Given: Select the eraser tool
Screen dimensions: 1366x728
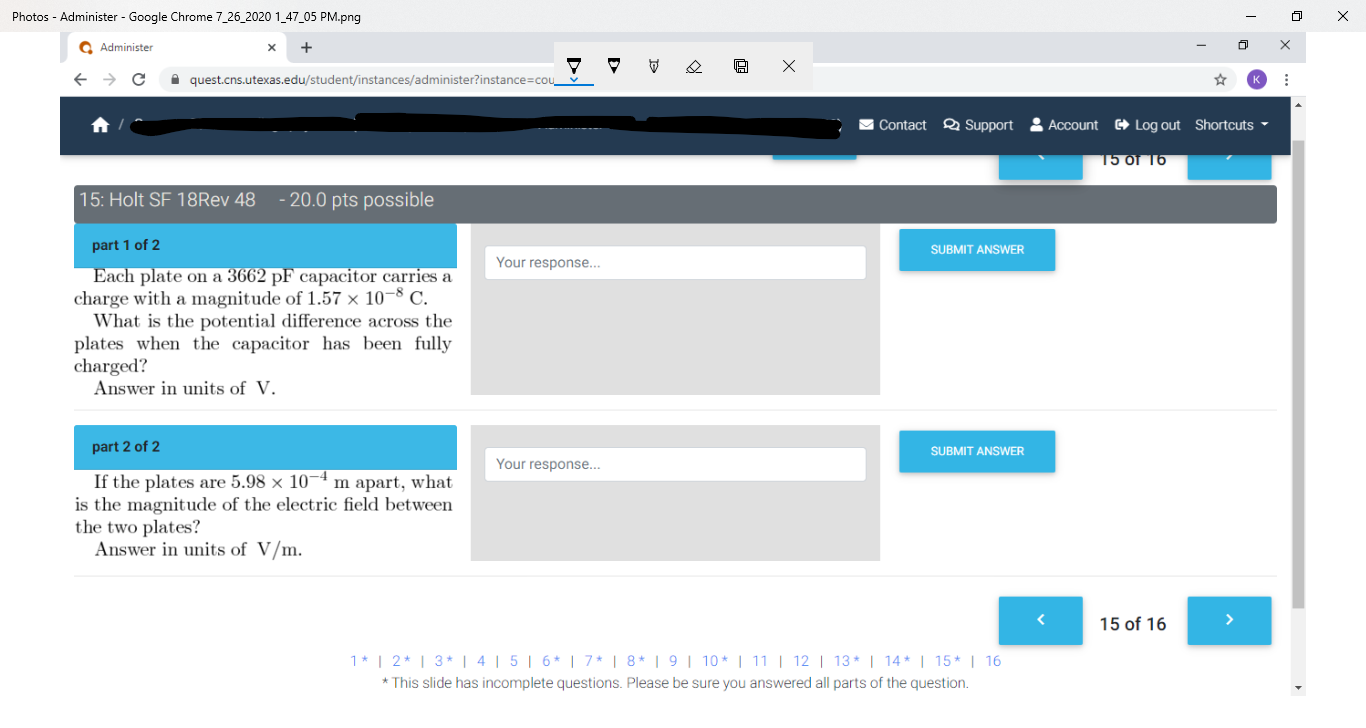Looking at the screenshot, I should point(694,66).
